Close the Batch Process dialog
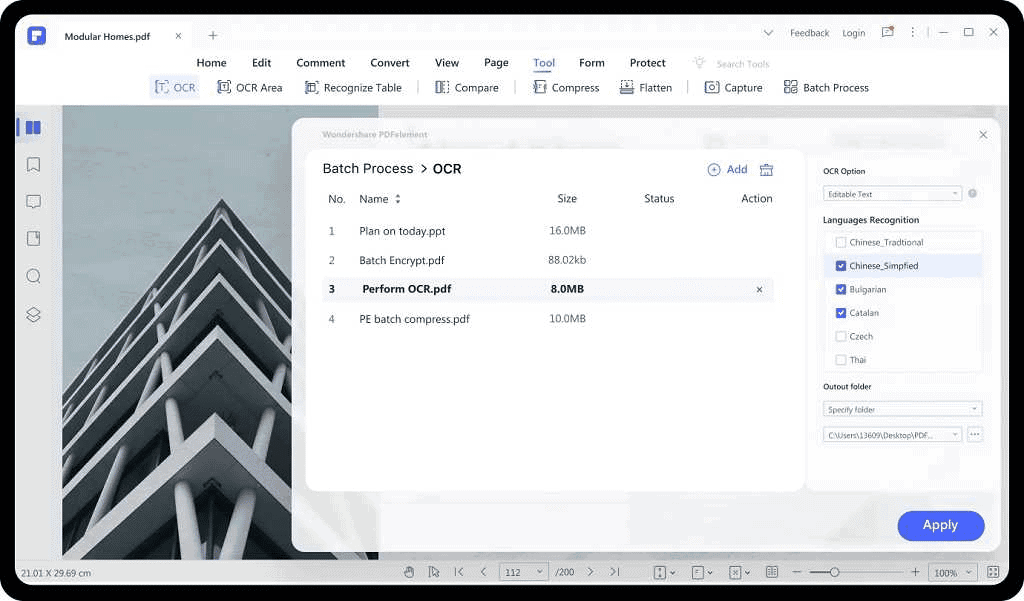The width and height of the screenshot is (1024, 601). 983,135
